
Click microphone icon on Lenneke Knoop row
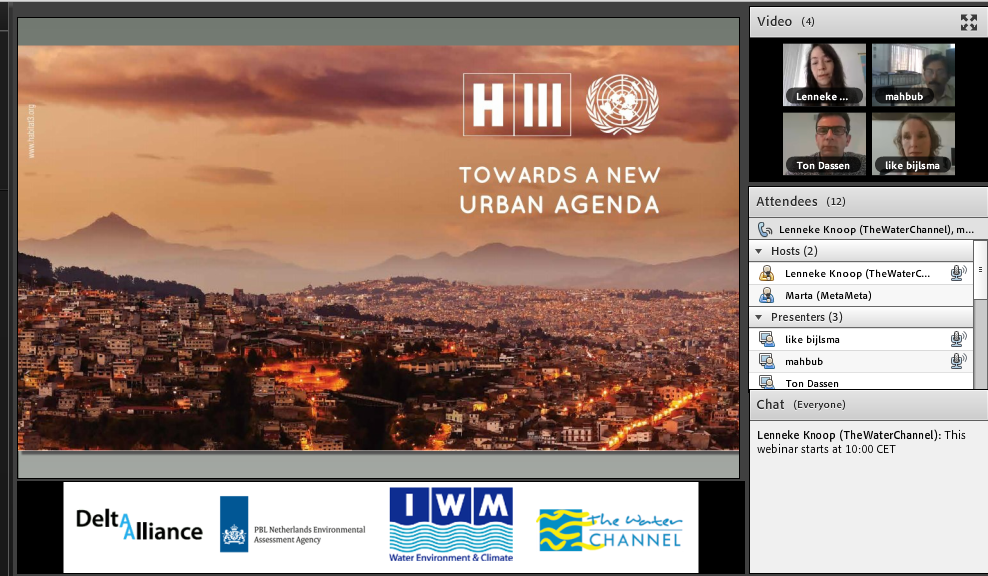(x=958, y=273)
